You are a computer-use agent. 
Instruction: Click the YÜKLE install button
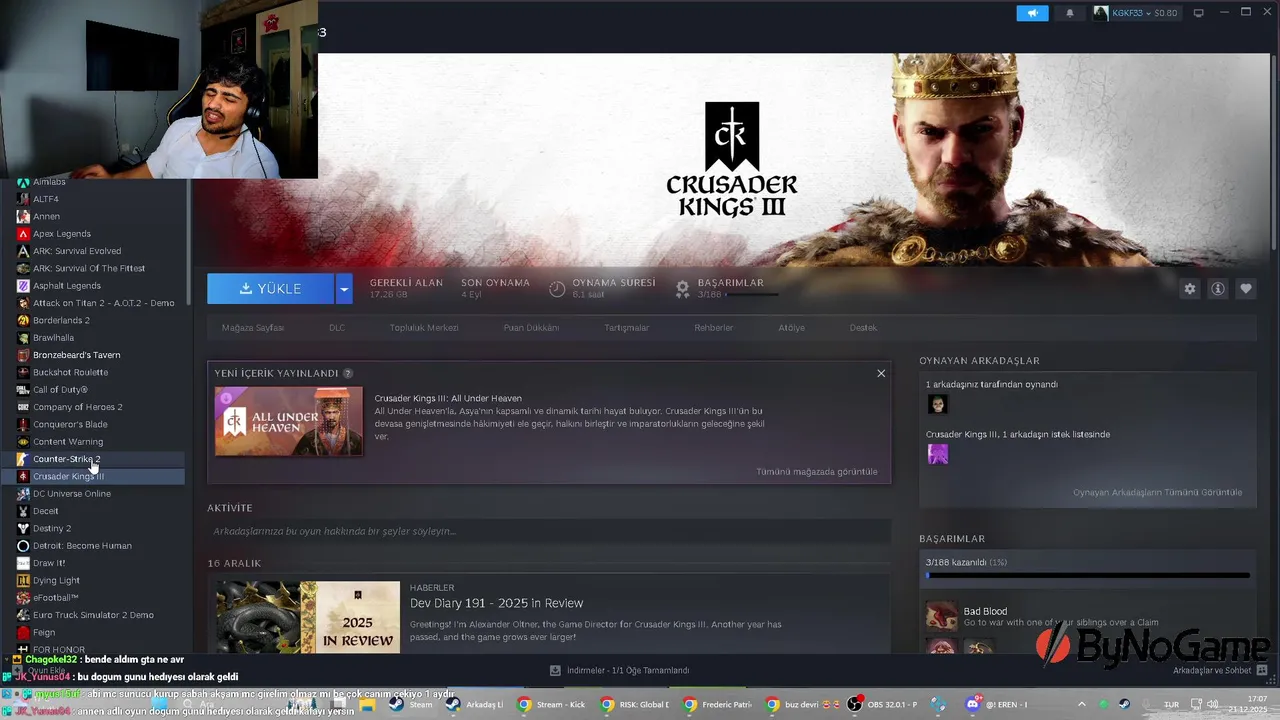(270, 289)
